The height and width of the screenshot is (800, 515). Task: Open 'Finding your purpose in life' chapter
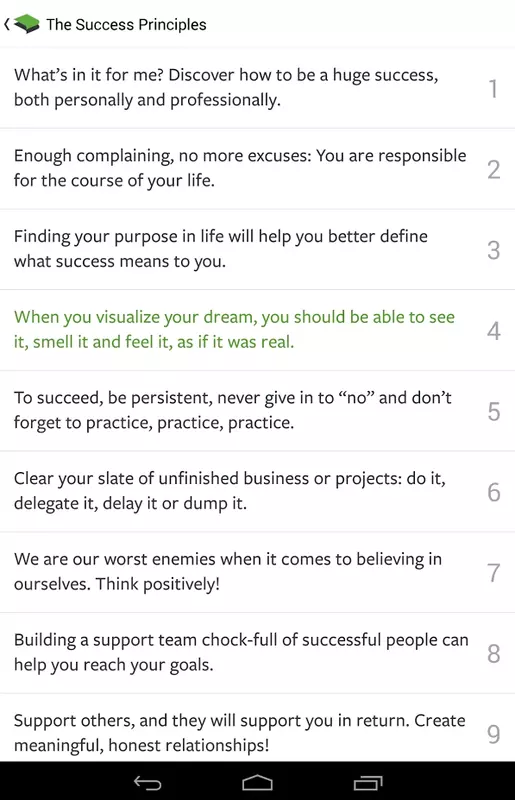[257, 249]
